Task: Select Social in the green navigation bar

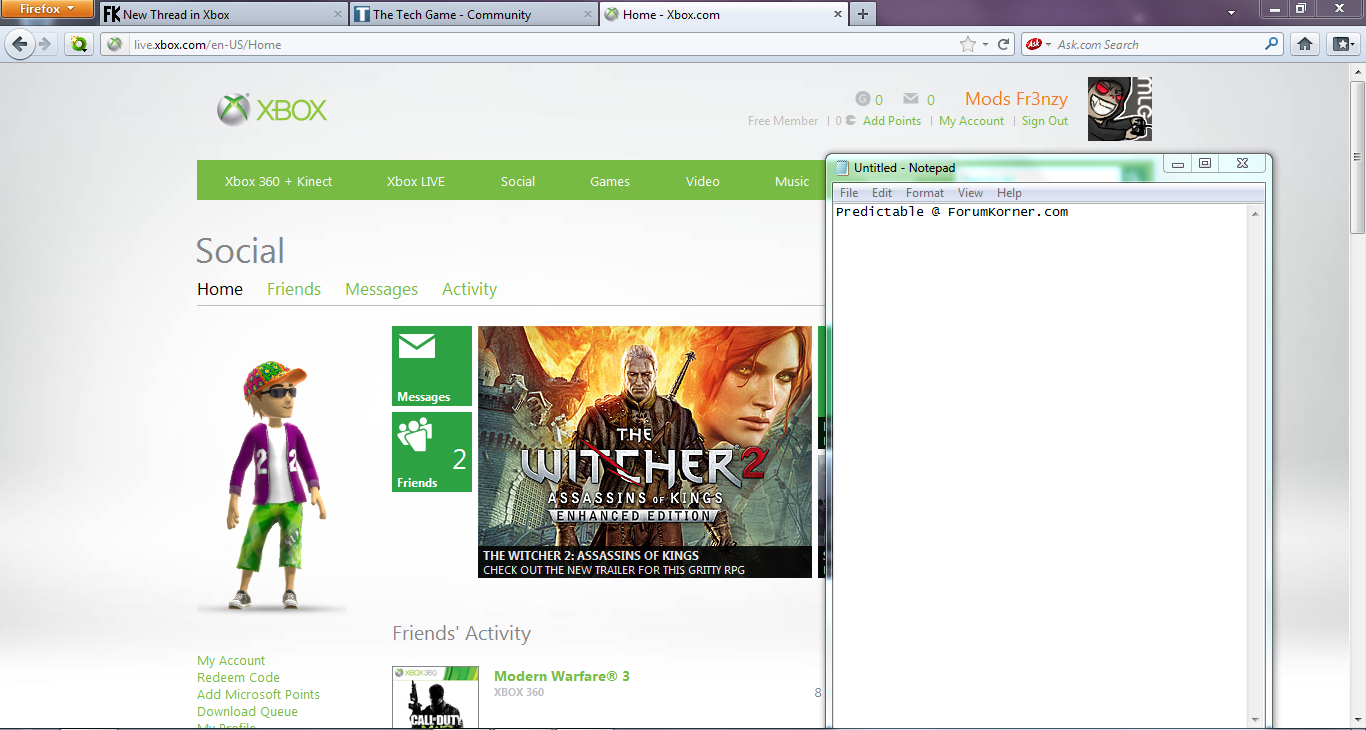Action: [x=518, y=181]
